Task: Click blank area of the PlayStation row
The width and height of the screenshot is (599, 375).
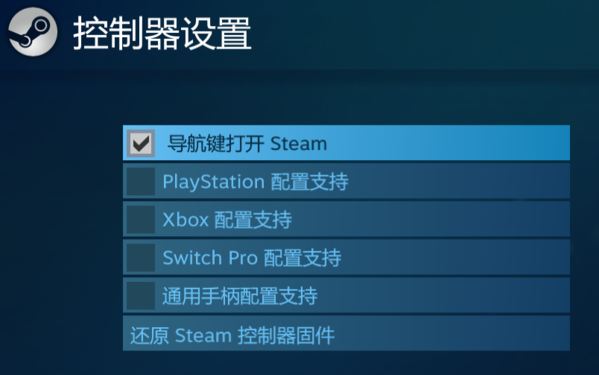Action: click(x=458, y=181)
